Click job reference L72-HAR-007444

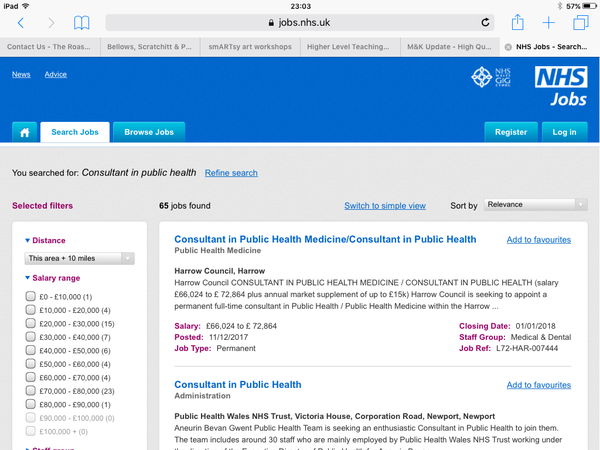pos(527,348)
